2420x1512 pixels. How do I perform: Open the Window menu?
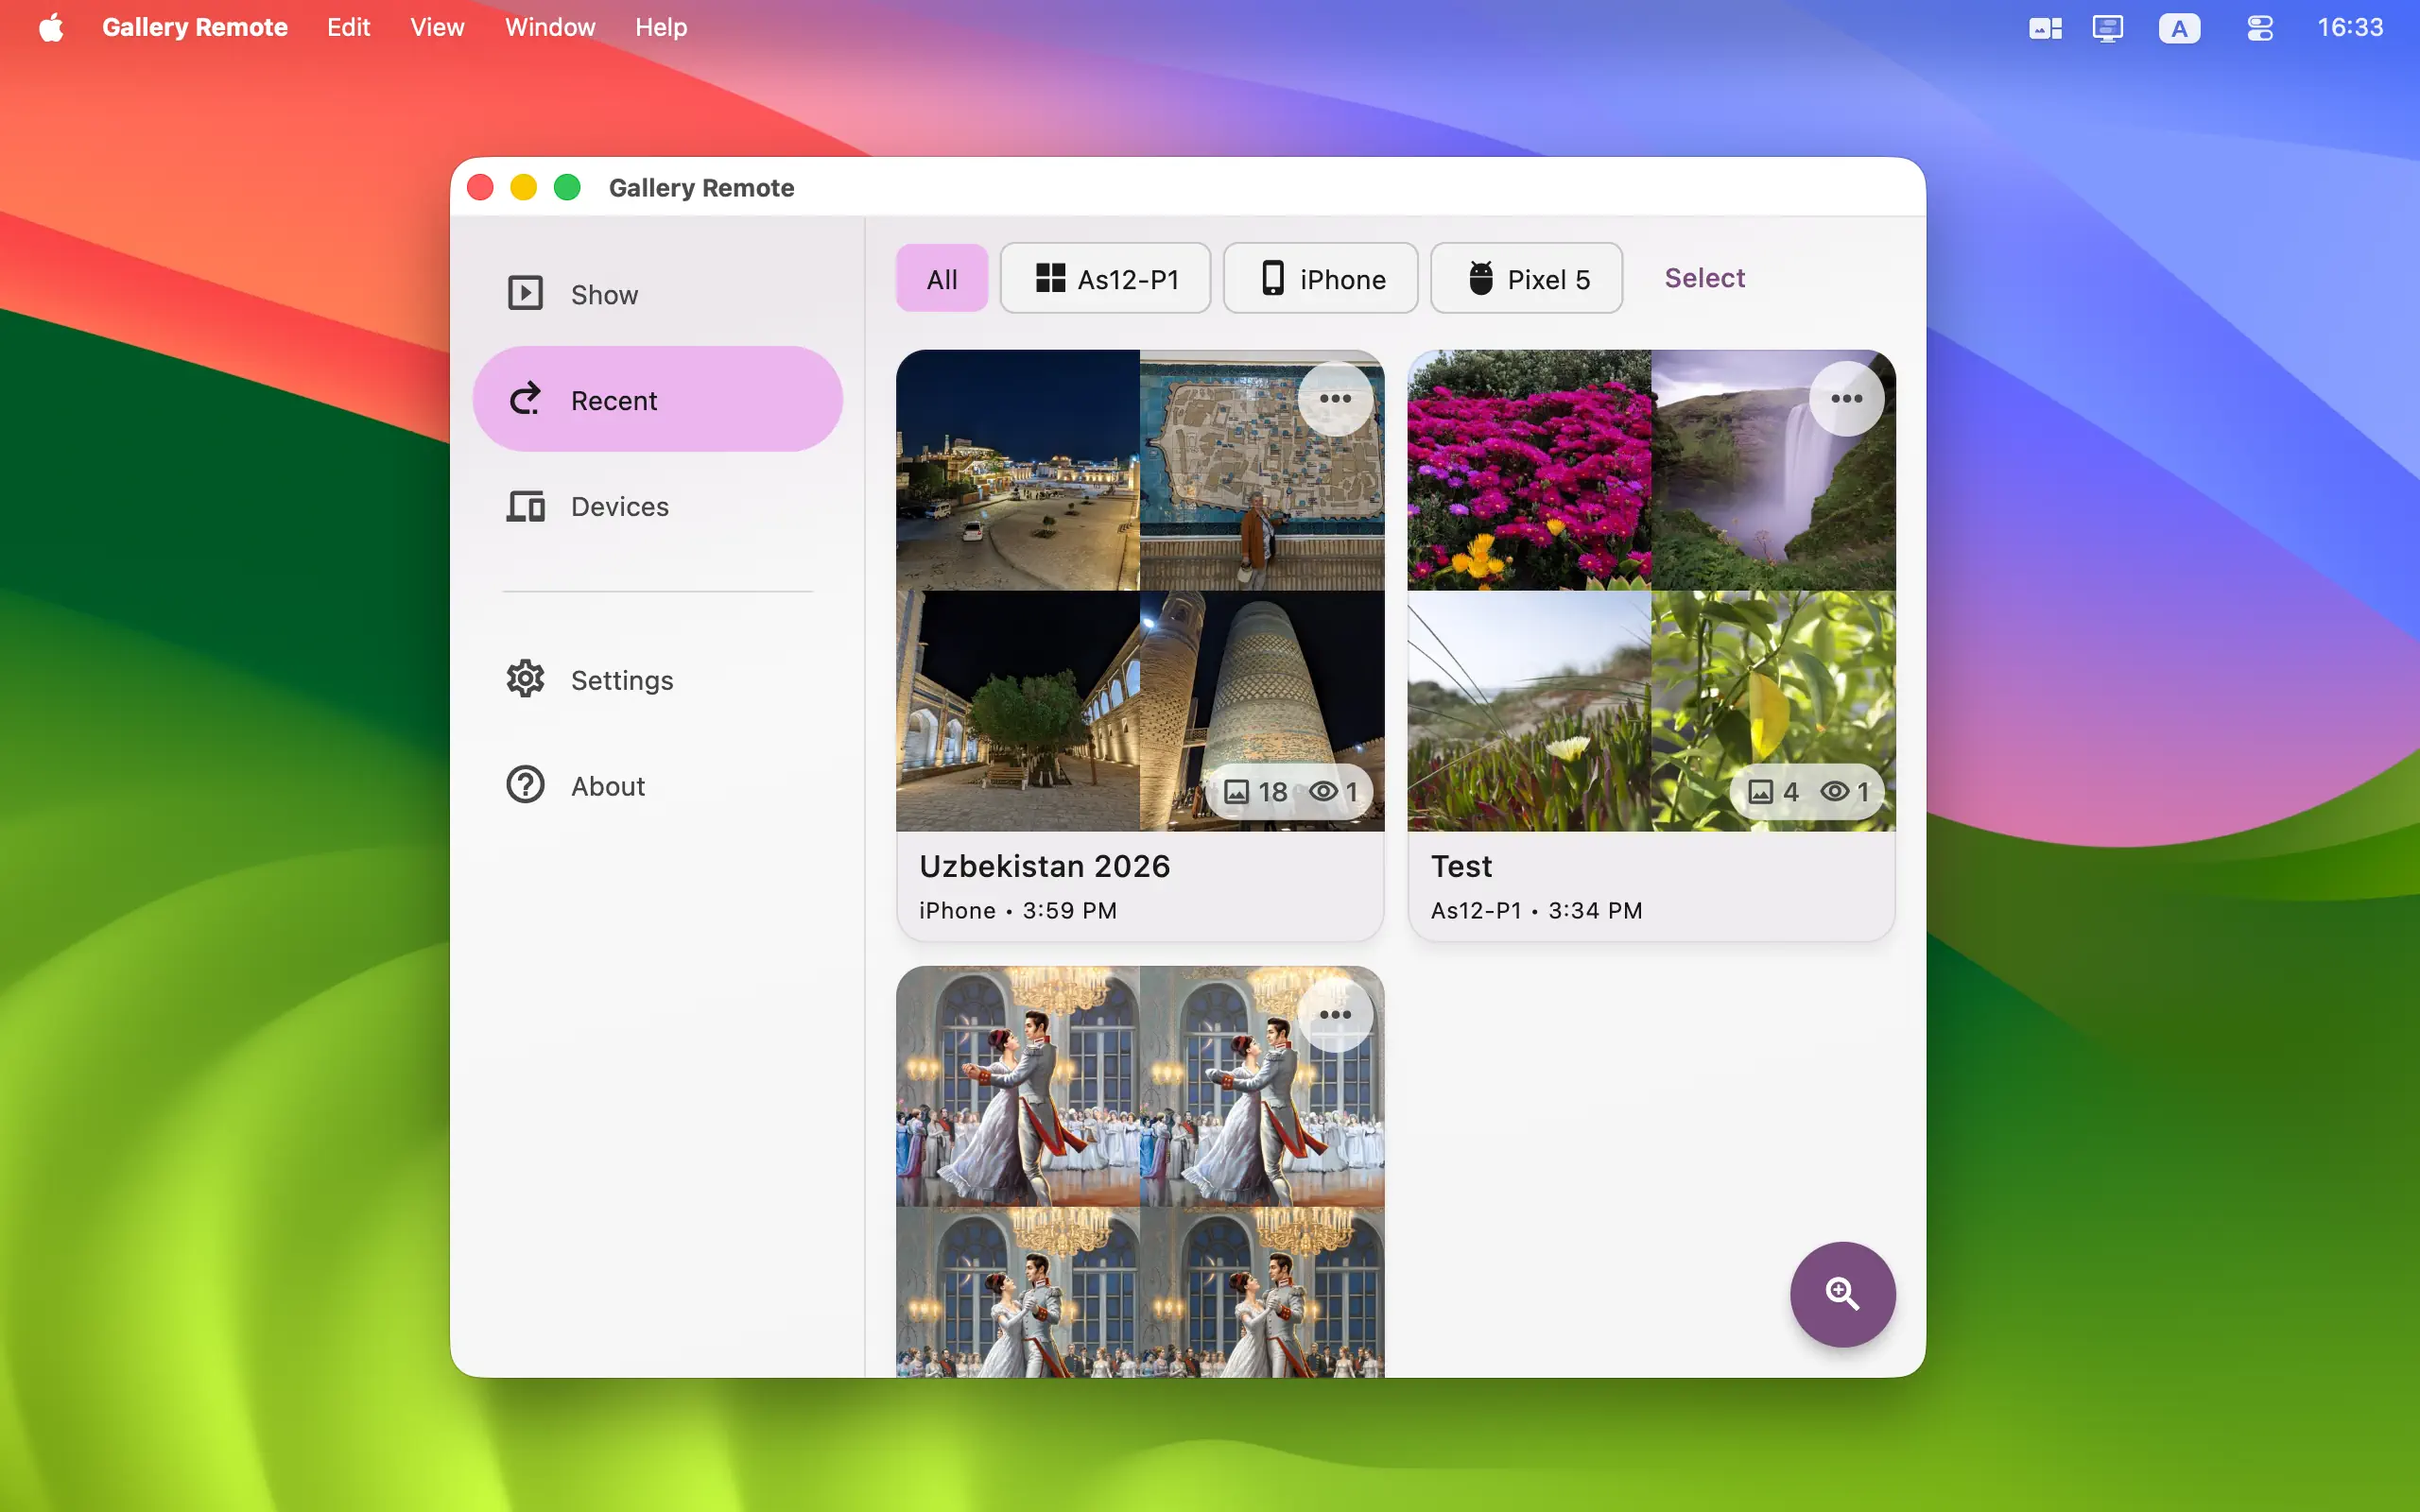(550, 27)
